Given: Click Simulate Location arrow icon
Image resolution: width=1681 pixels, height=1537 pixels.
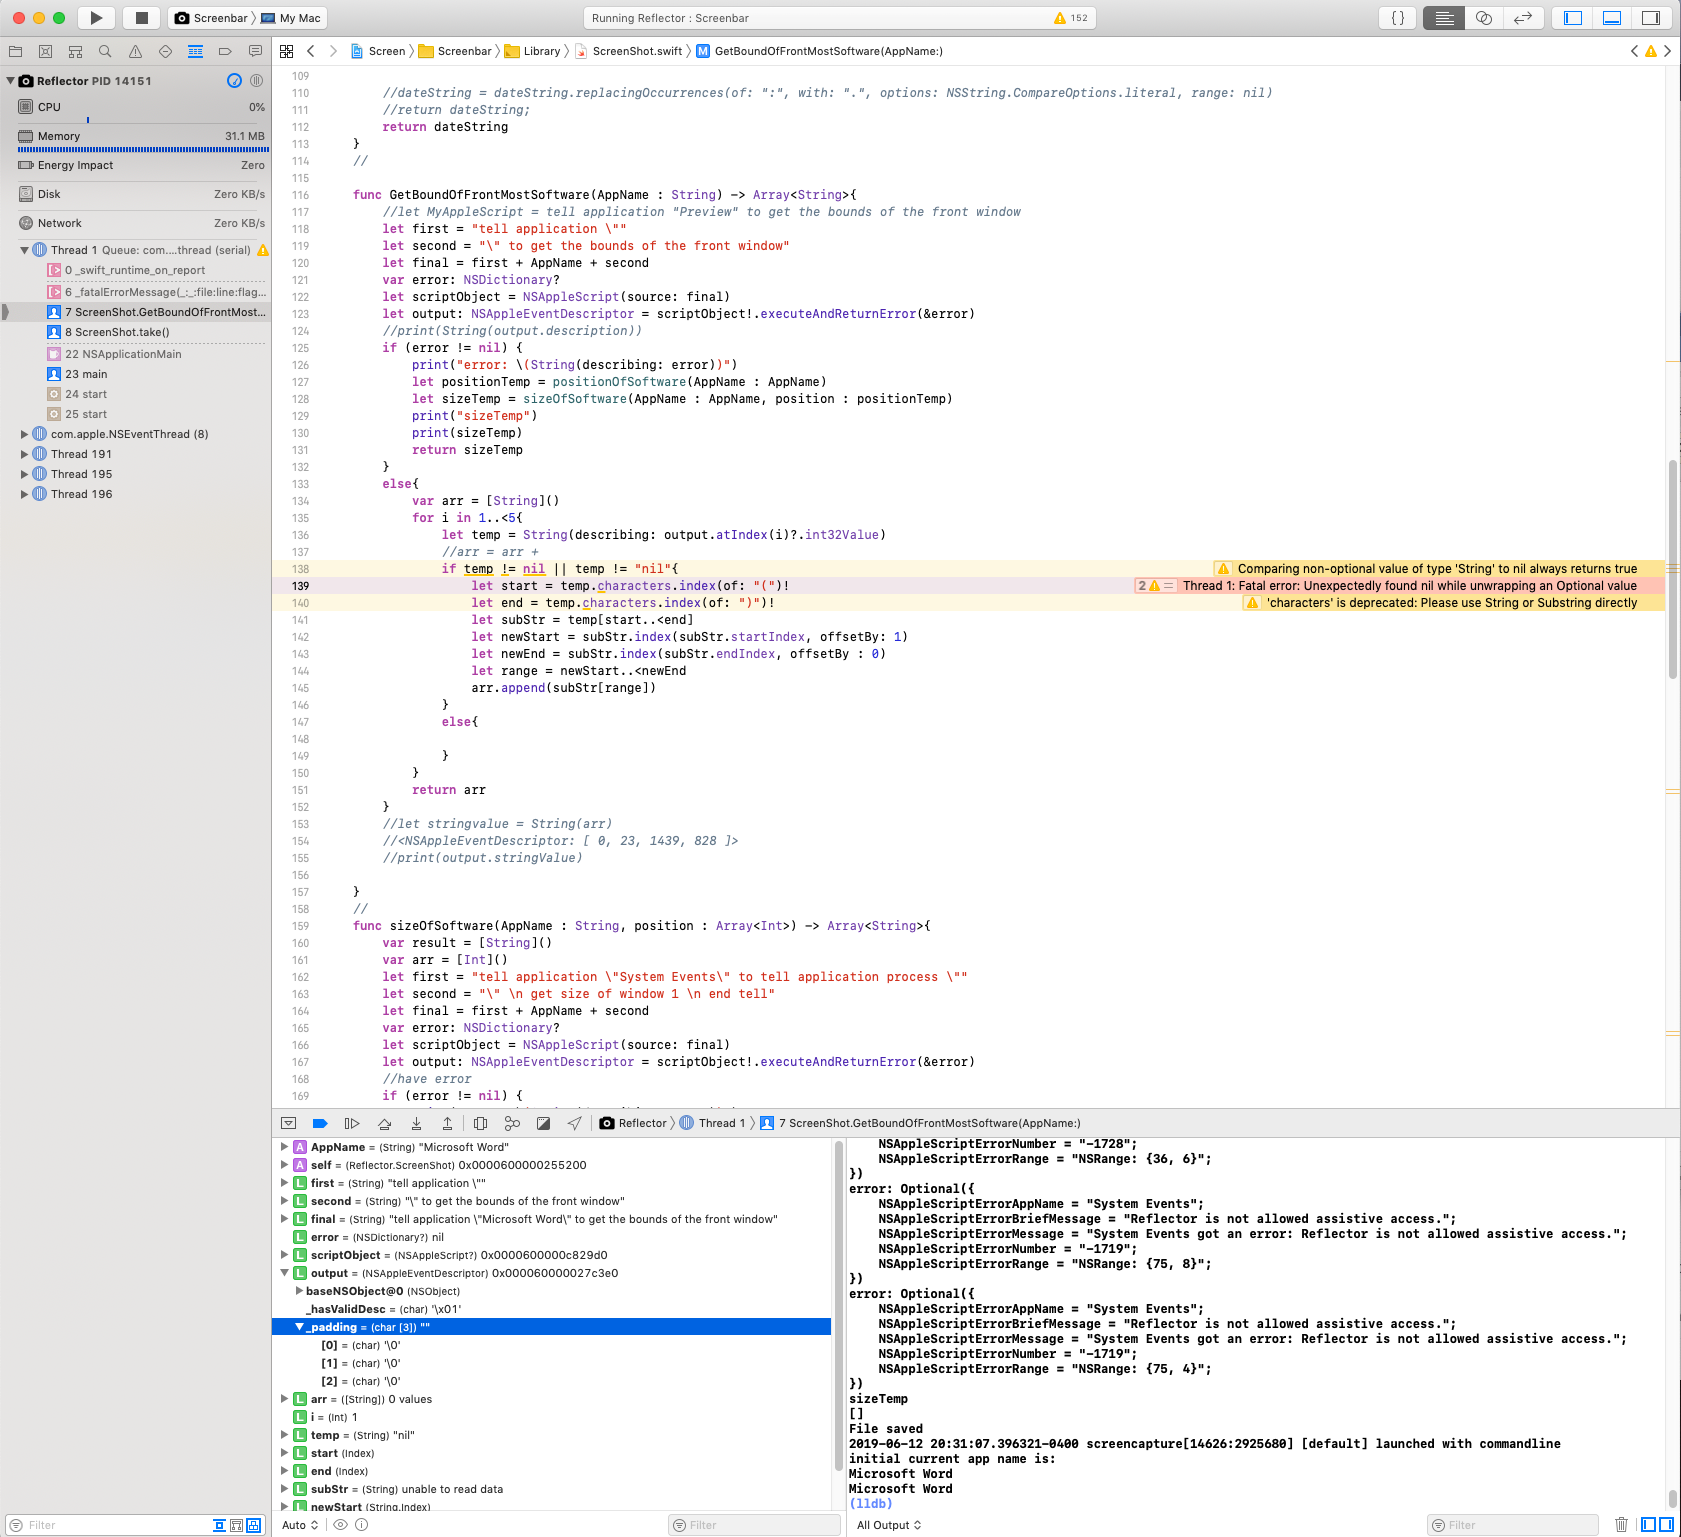Looking at the screenshot, I should pyautogui.click(x=574, y=1123).
